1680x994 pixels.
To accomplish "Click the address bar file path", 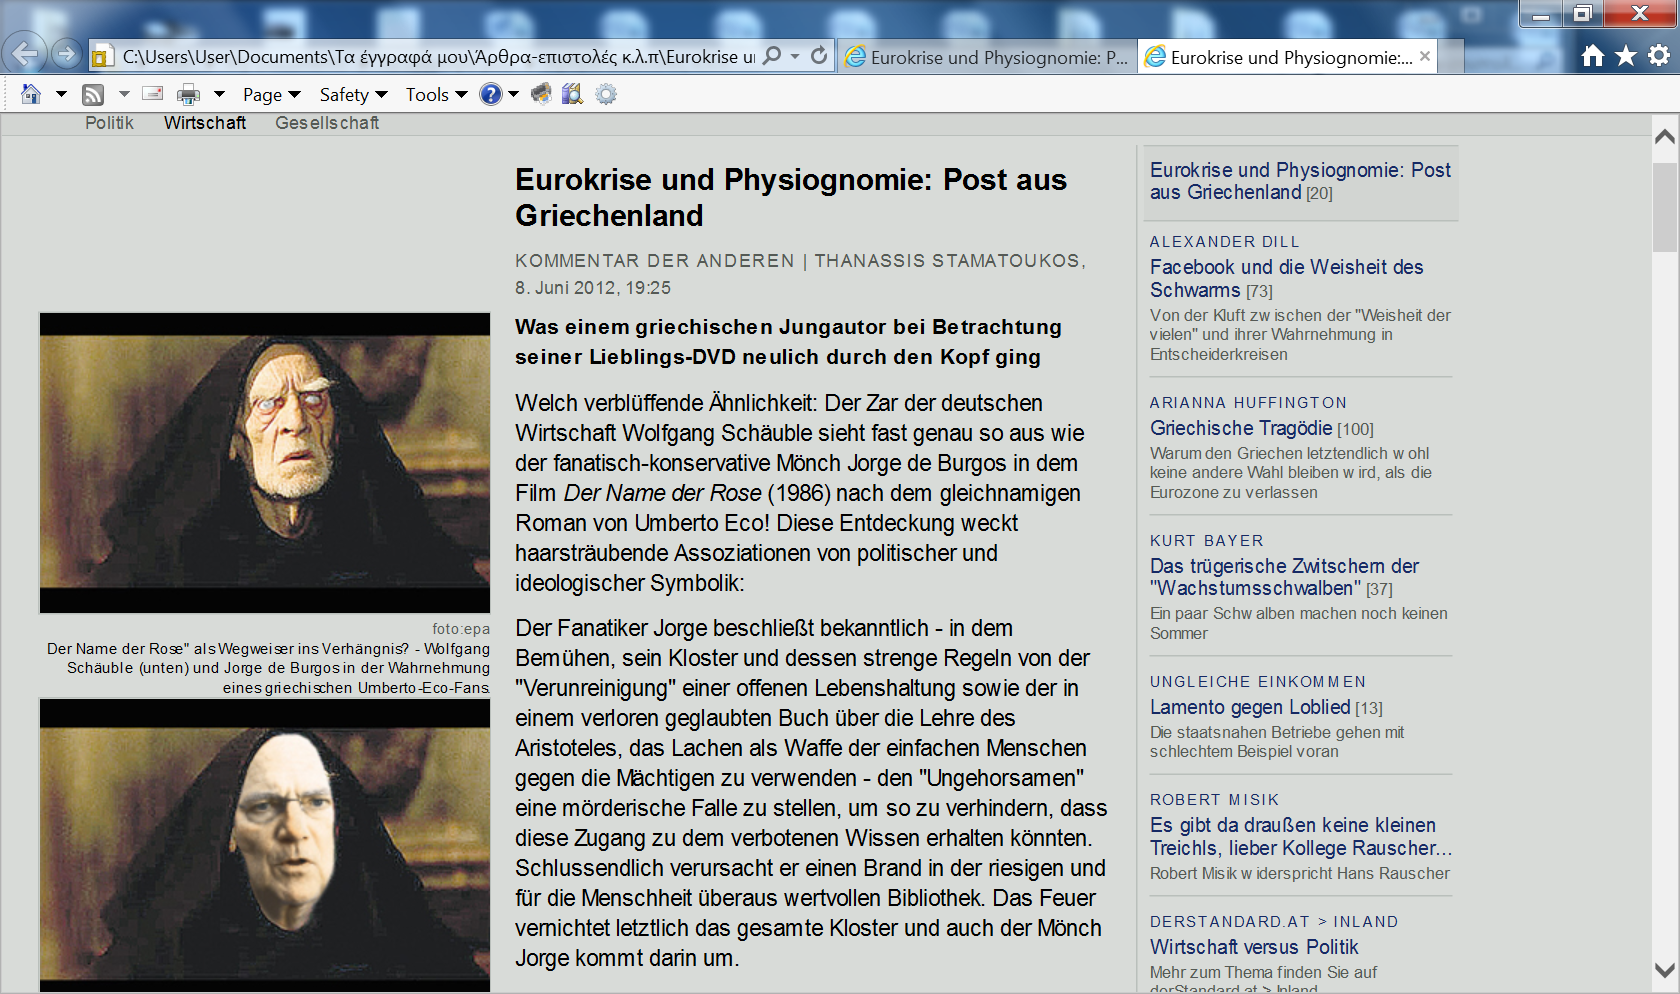I will pyautogui.click(x=438, y=57).
